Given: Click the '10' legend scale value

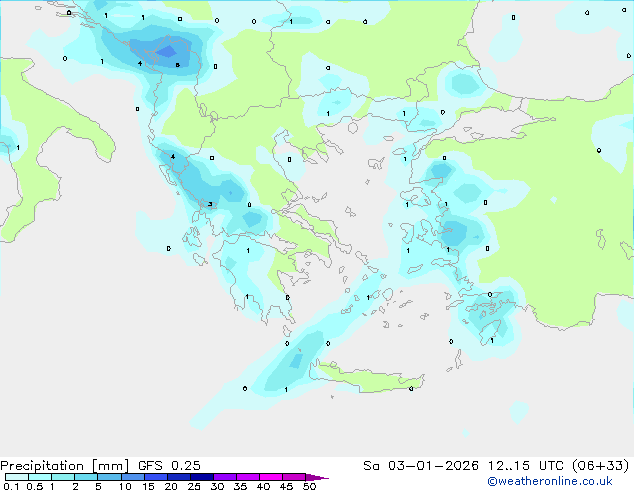Looking at the screenshot, I should point(125,486).
